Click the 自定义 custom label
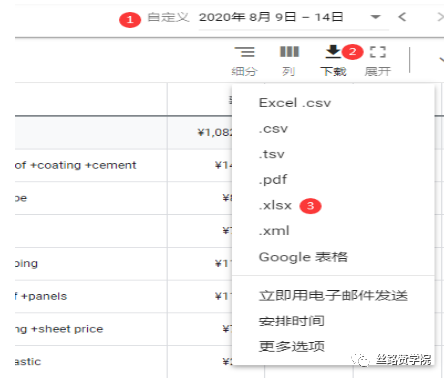Screen dimensions: 444x379 (168, 17)
